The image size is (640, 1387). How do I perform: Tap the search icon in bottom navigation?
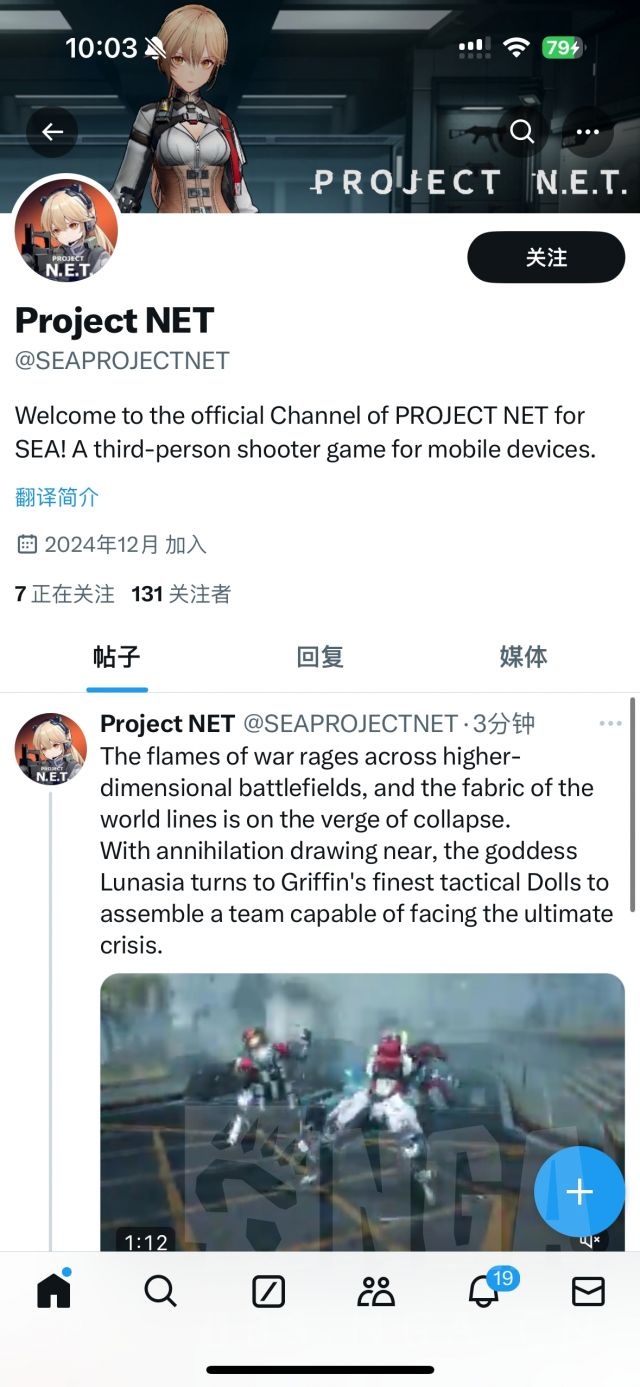coord(160,1294)
